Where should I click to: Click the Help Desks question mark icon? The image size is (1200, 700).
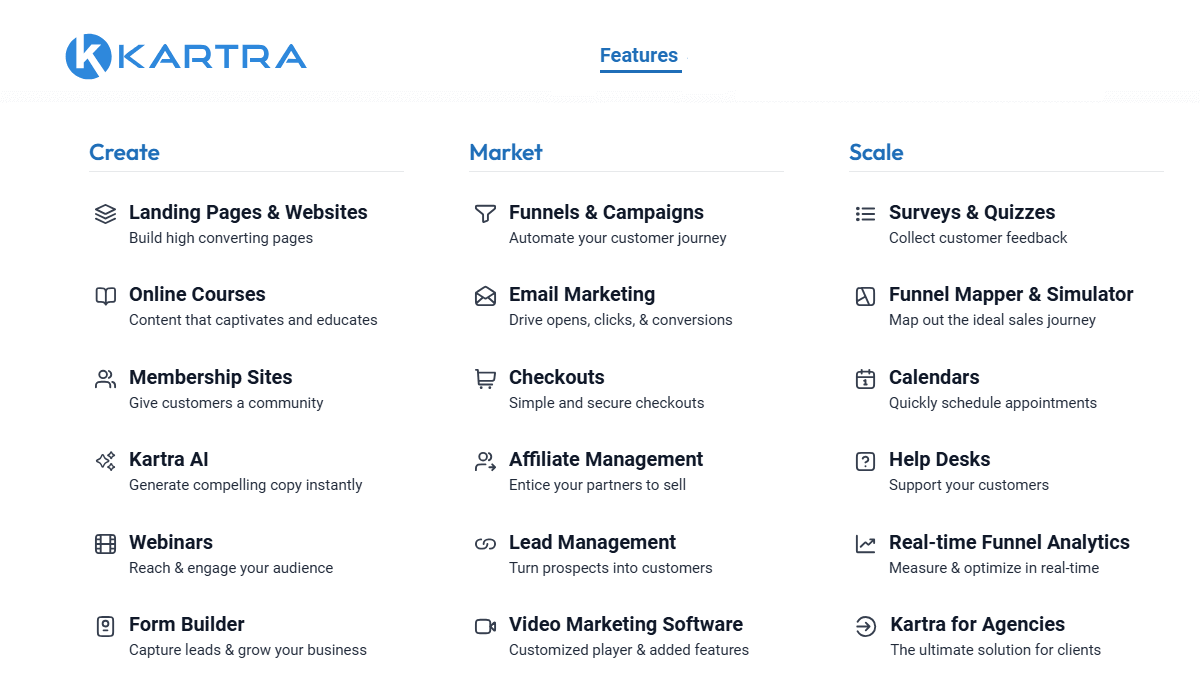click(865, 461)
